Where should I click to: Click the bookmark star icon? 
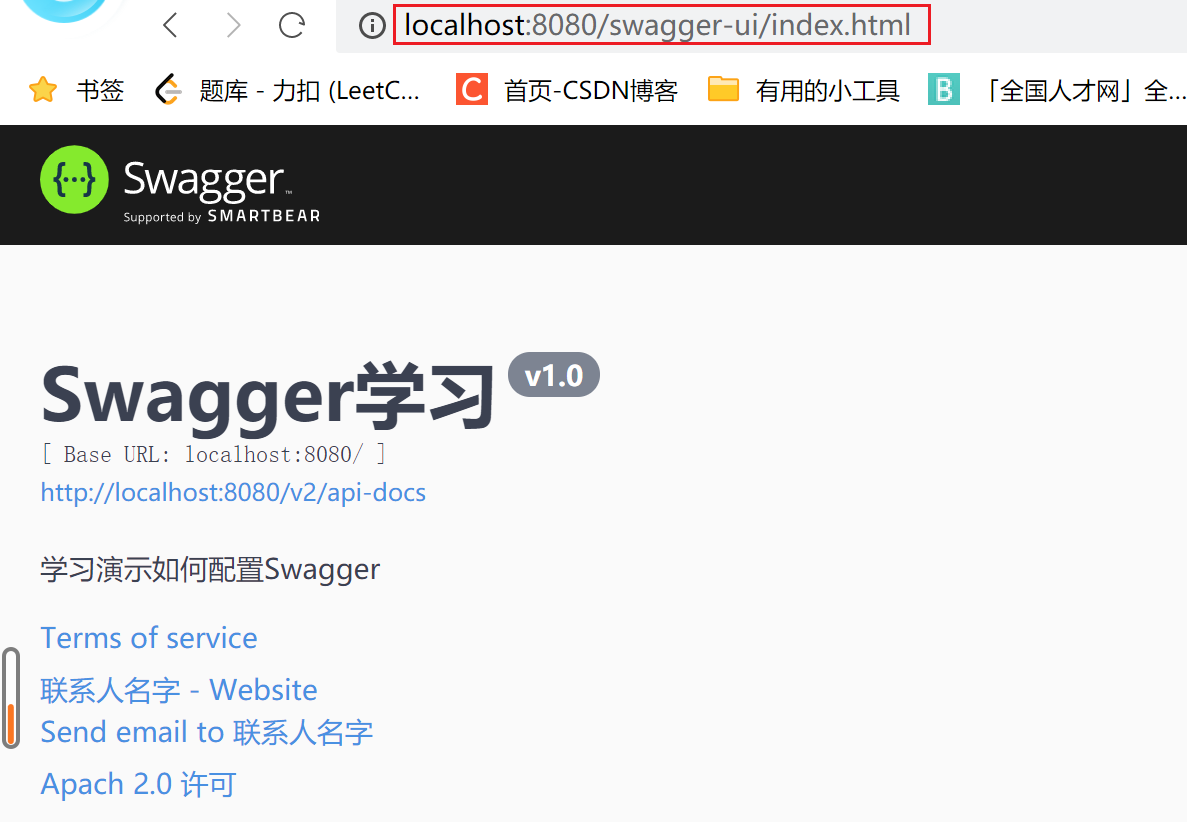[42, 89]
